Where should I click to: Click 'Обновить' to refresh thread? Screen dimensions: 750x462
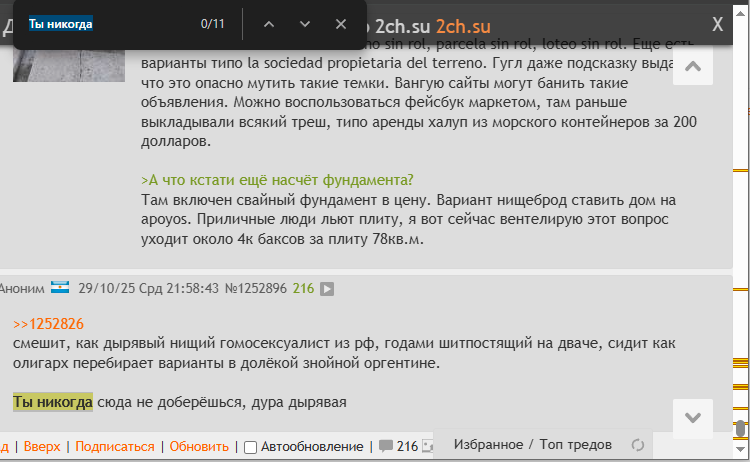click(199, 447)
